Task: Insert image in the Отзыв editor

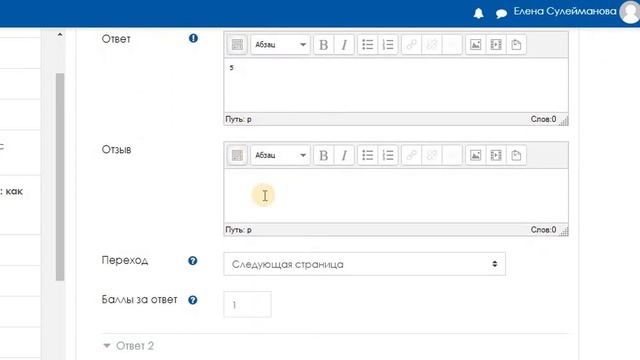Action: coord(476,155)
